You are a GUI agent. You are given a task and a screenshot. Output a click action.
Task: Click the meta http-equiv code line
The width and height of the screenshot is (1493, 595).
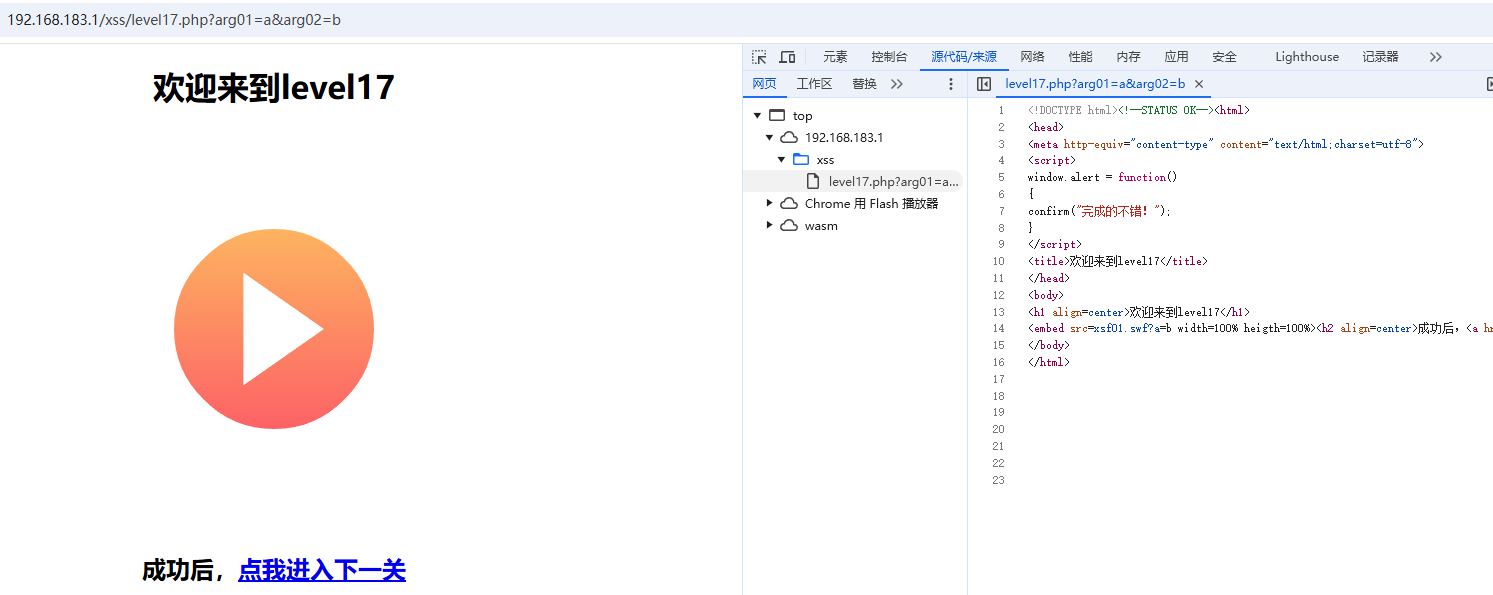click(1225, 144)
